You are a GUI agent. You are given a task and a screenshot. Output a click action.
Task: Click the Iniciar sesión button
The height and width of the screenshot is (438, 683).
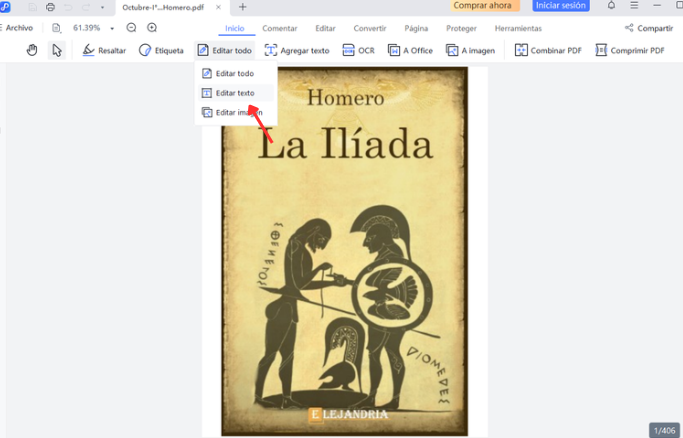(561, 6)
